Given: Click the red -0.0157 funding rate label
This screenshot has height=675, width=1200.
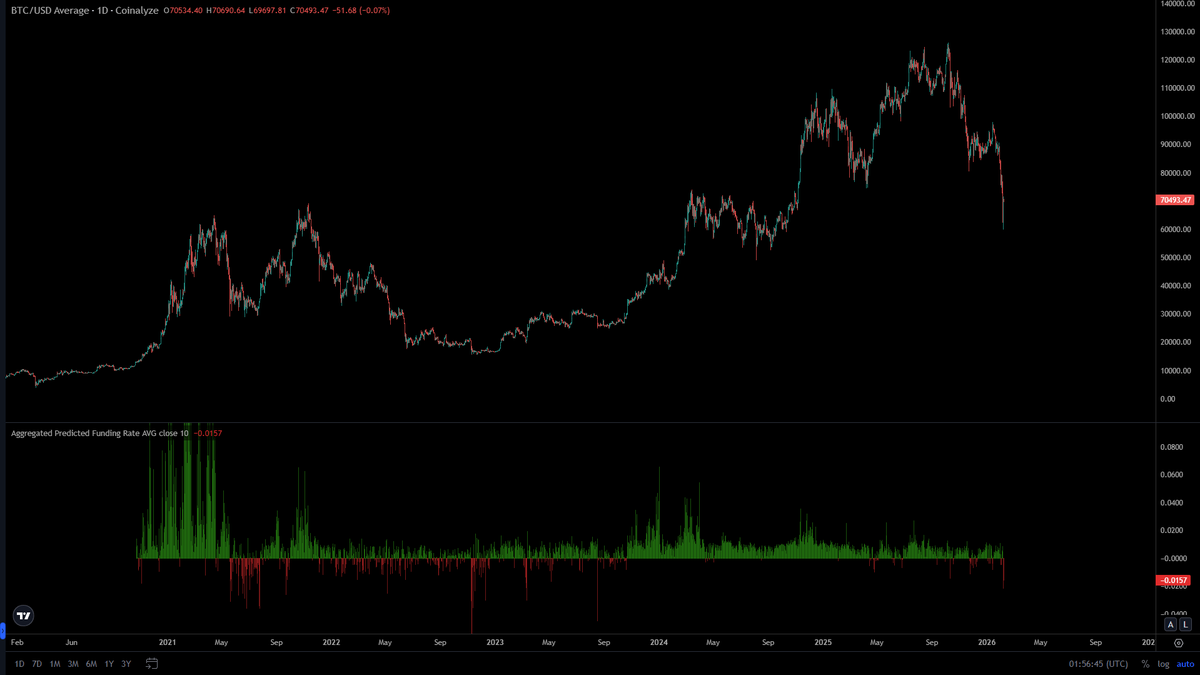Looking at the screenshot, I should (1175, 580).
